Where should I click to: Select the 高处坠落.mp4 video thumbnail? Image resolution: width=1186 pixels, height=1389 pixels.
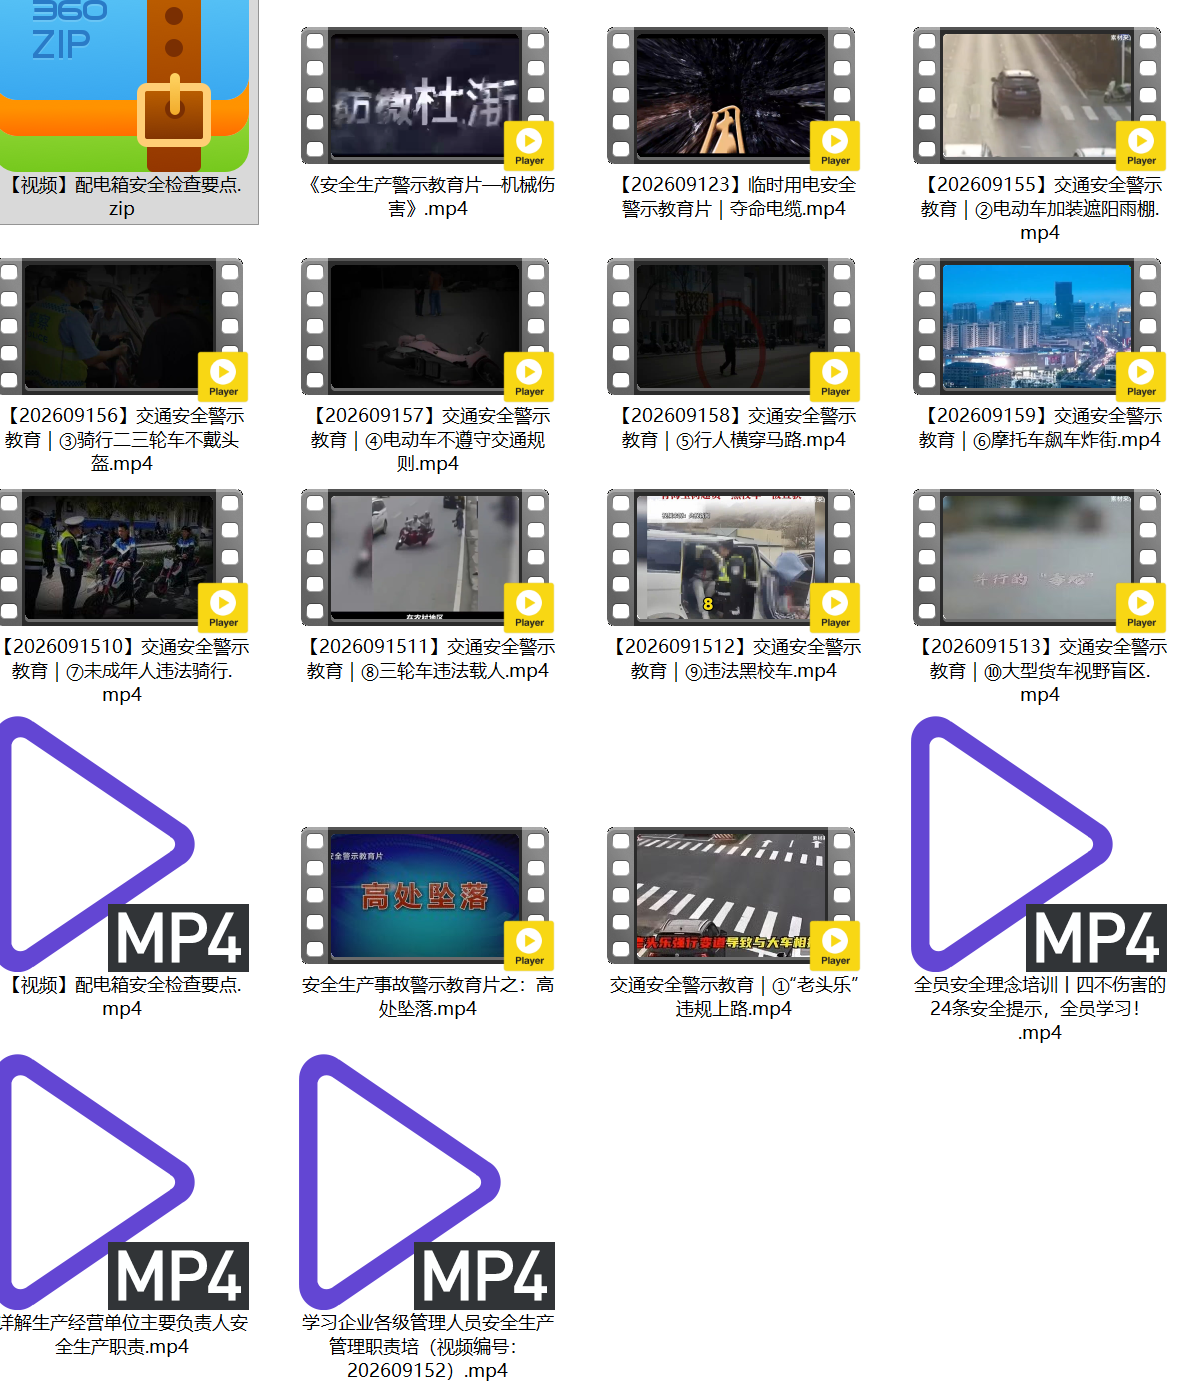(425, 896)
